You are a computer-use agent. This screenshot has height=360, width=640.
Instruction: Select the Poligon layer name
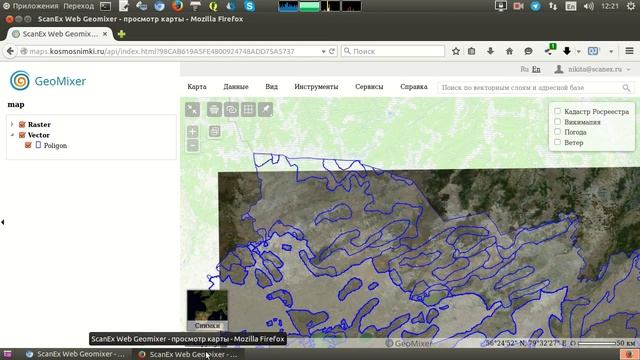tap(56, 145)
